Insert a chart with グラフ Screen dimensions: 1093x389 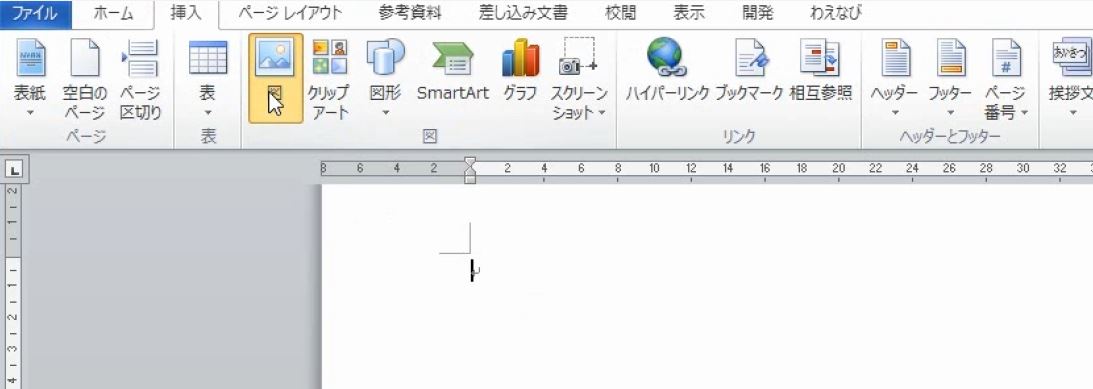520,70
